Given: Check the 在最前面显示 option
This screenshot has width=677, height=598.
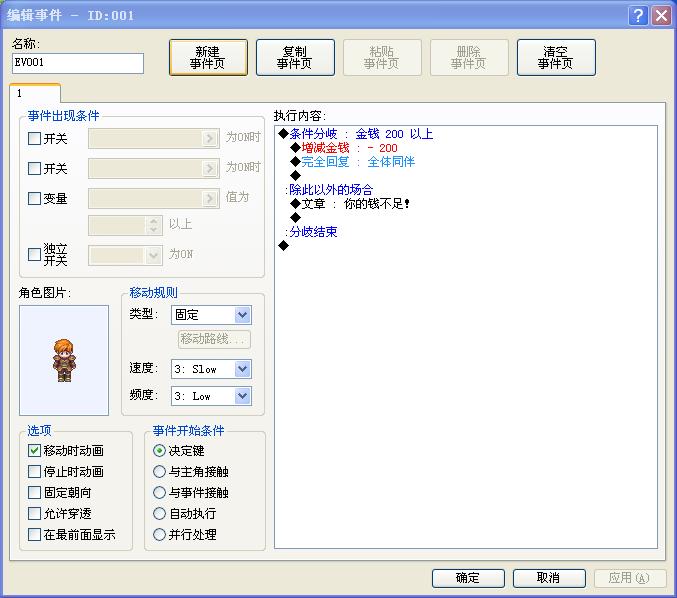Looking at the screenshot, I should pyautogui.click(x=34, y=535).
